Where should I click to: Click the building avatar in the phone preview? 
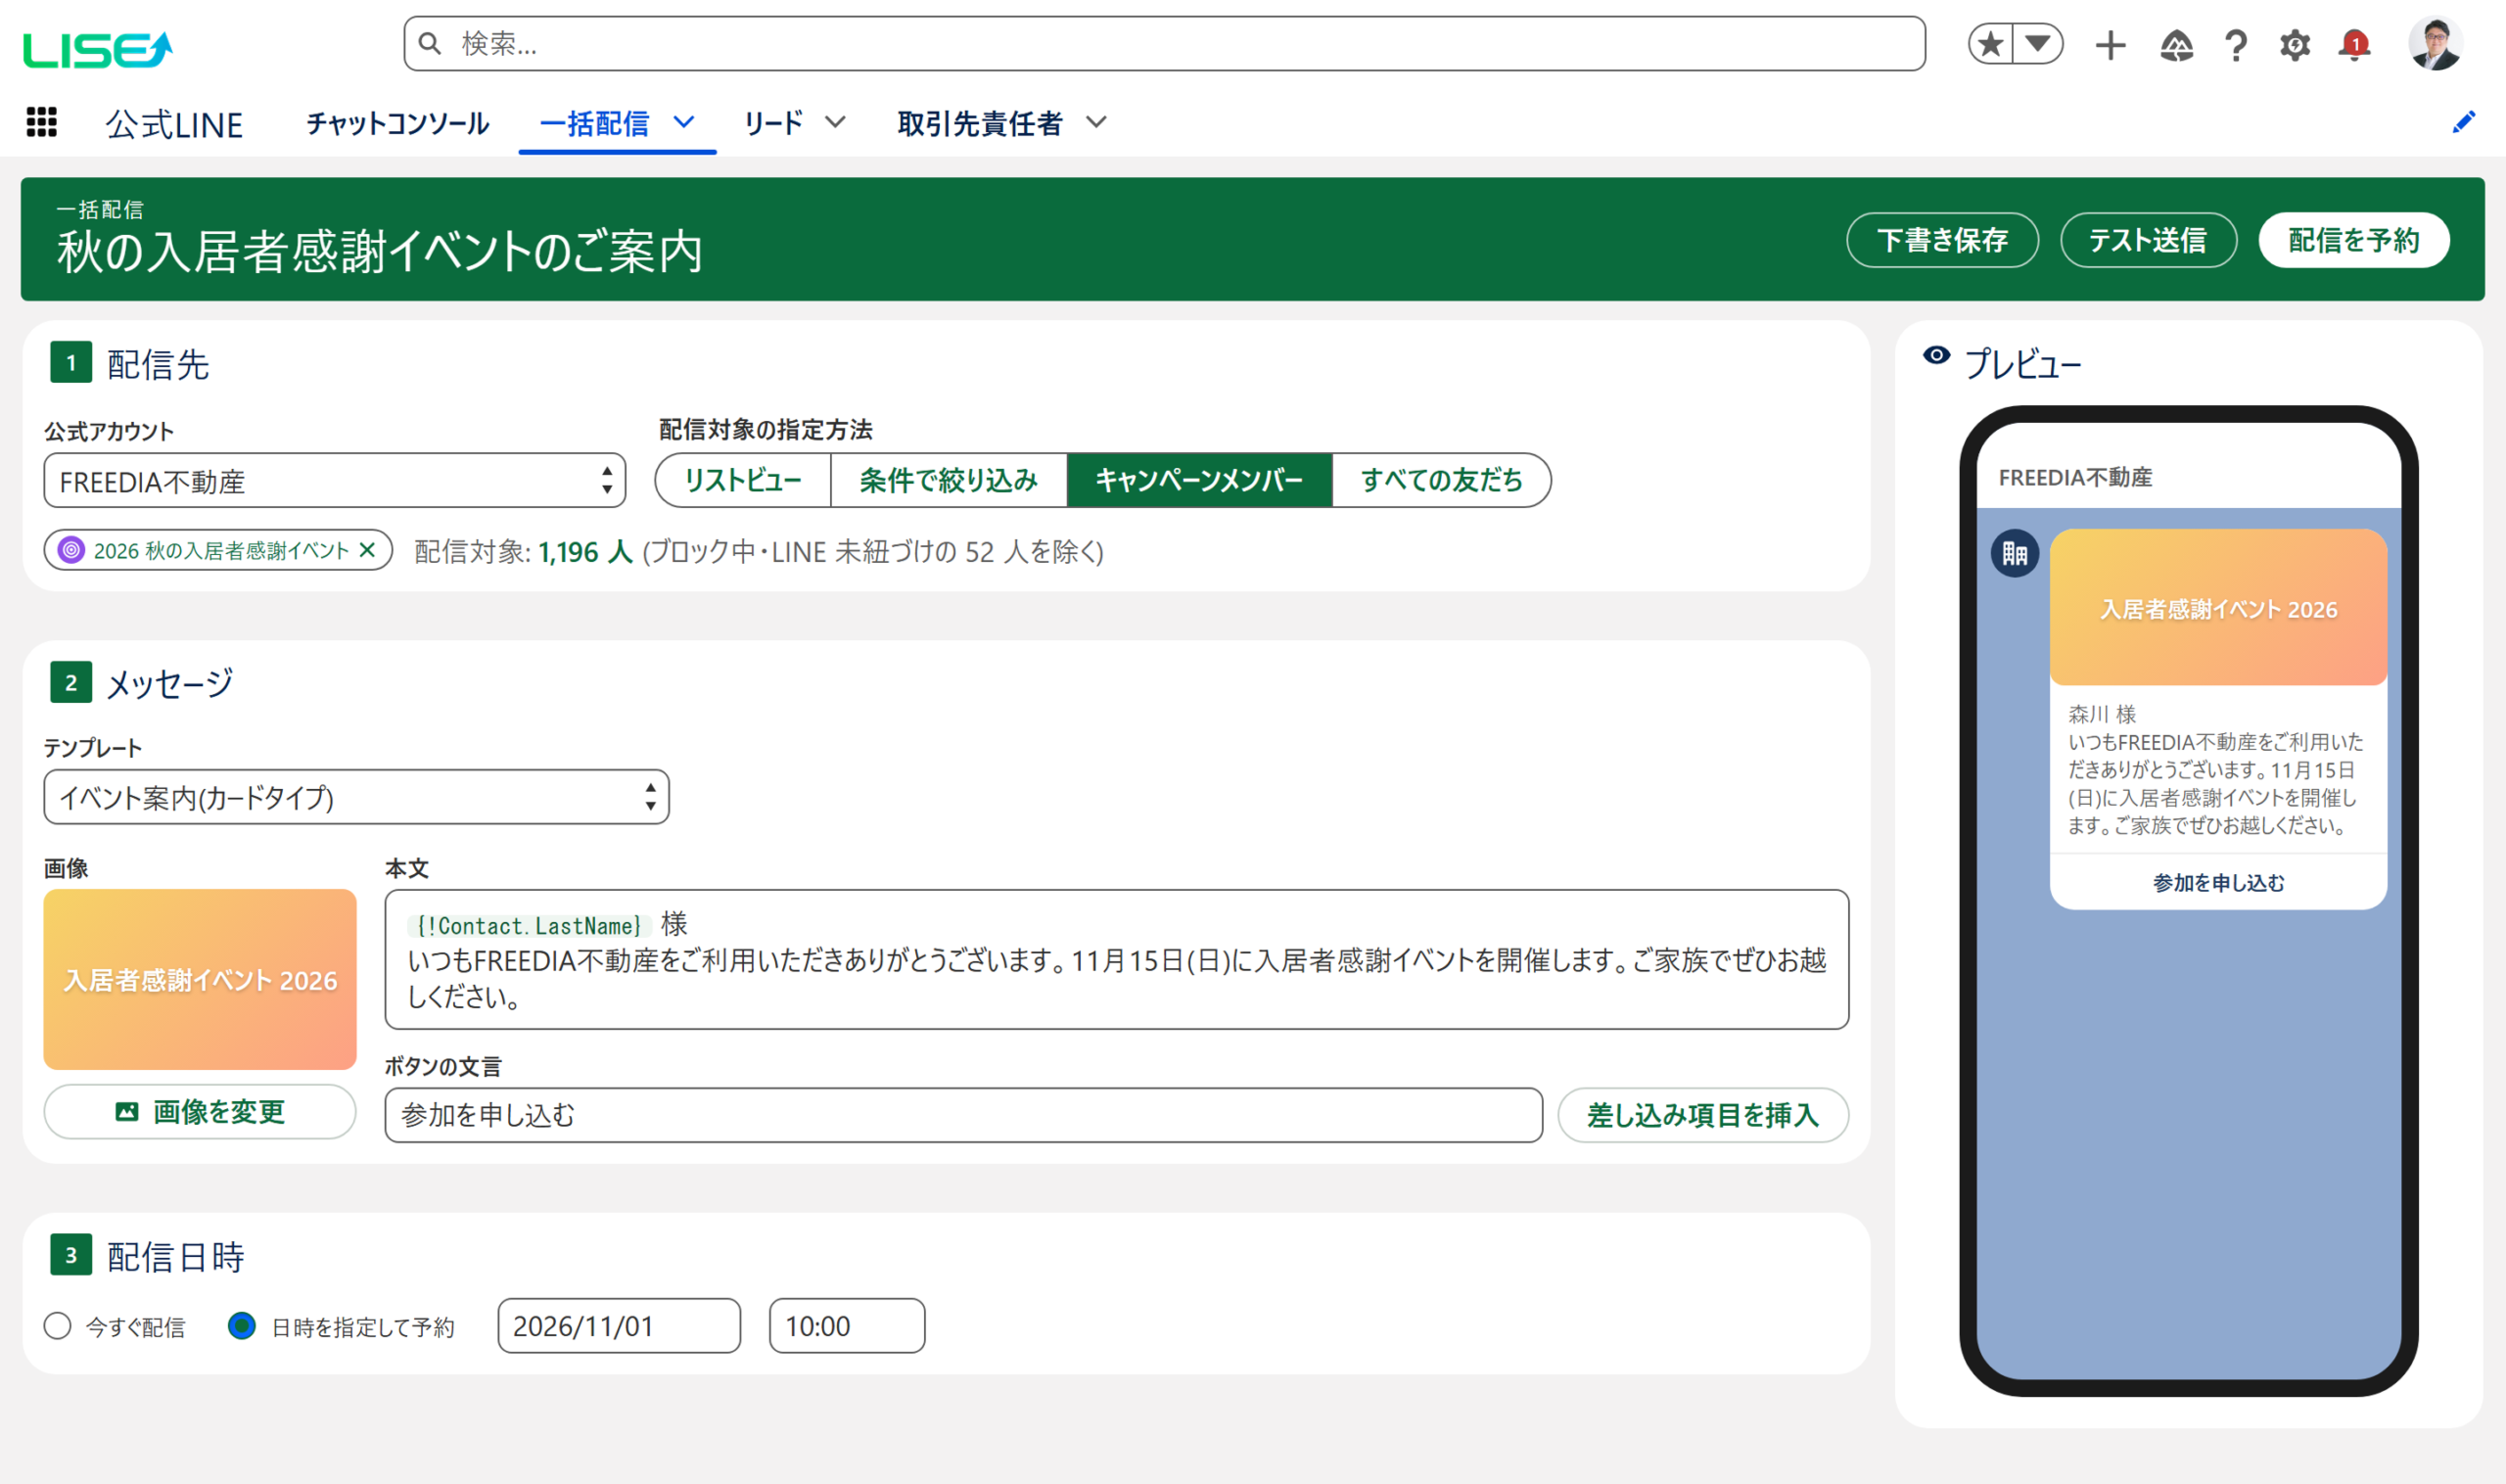2014,553
